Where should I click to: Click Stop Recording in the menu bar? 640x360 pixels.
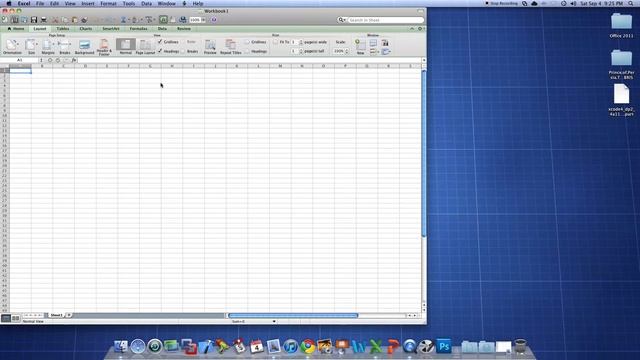coord(501,3)
